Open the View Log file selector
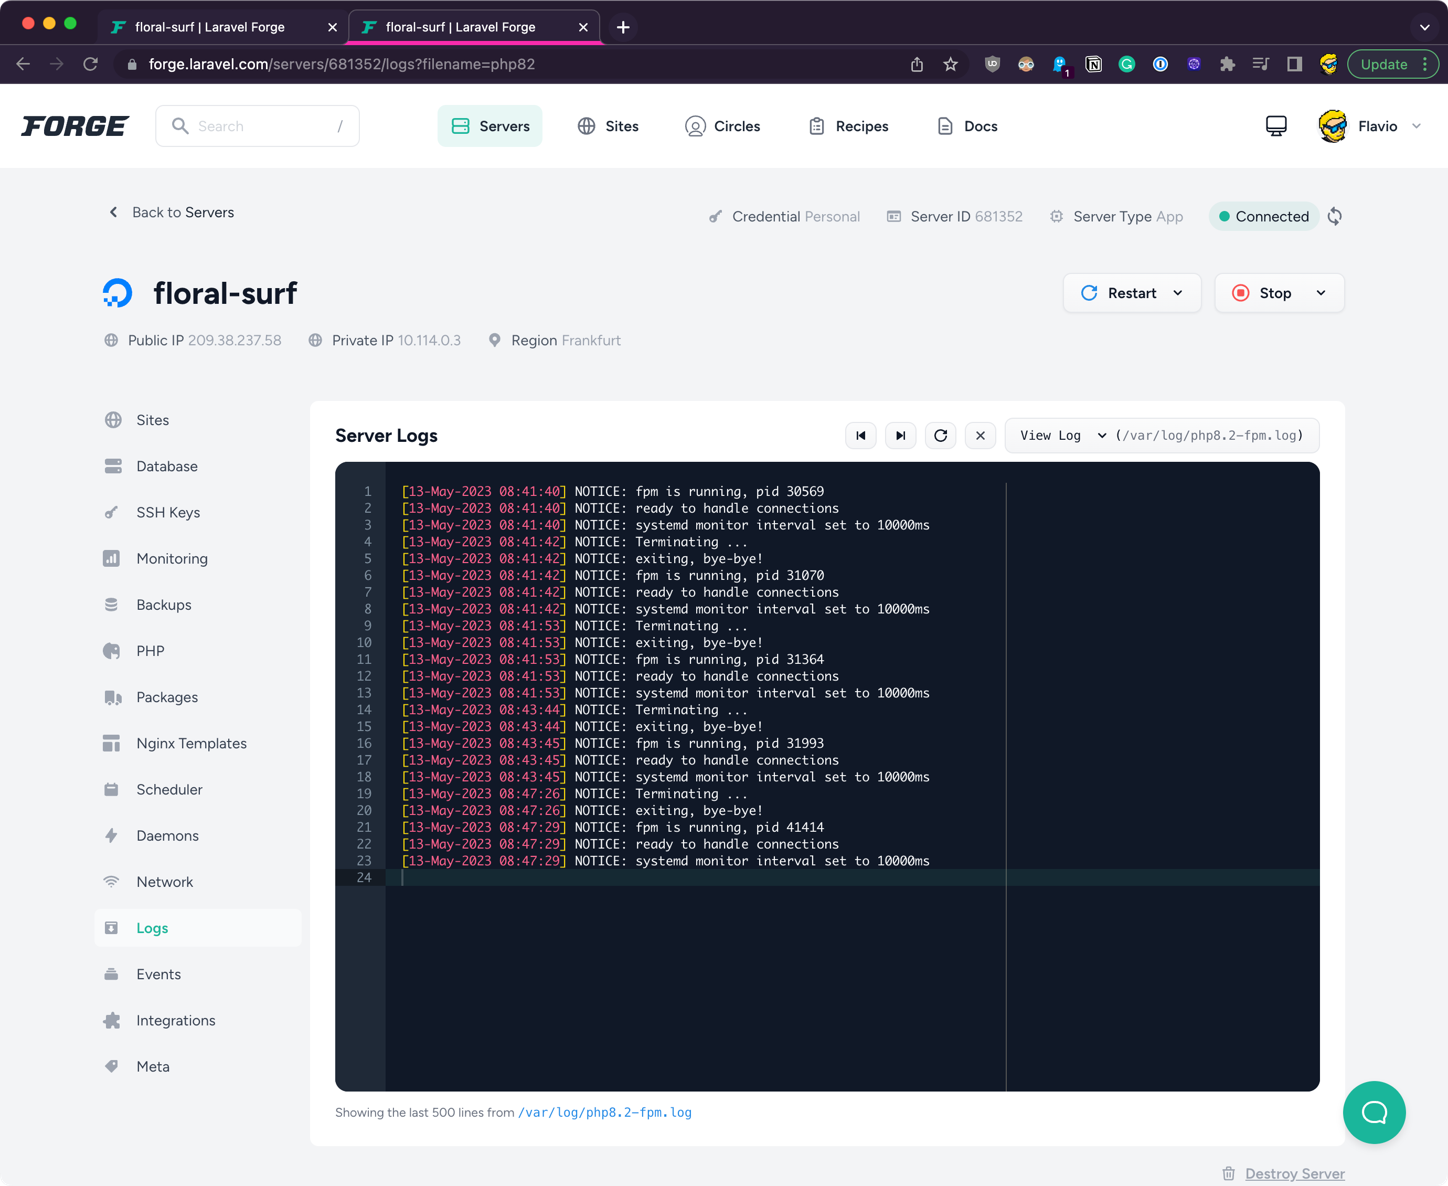Screen dimensions: 1448x1186 1062,436
